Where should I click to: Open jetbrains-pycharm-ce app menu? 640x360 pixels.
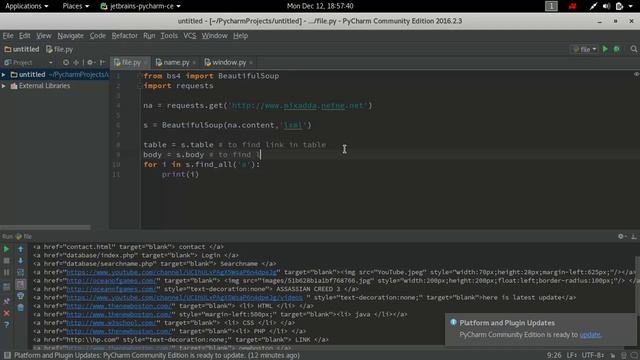tap(141, 6)
